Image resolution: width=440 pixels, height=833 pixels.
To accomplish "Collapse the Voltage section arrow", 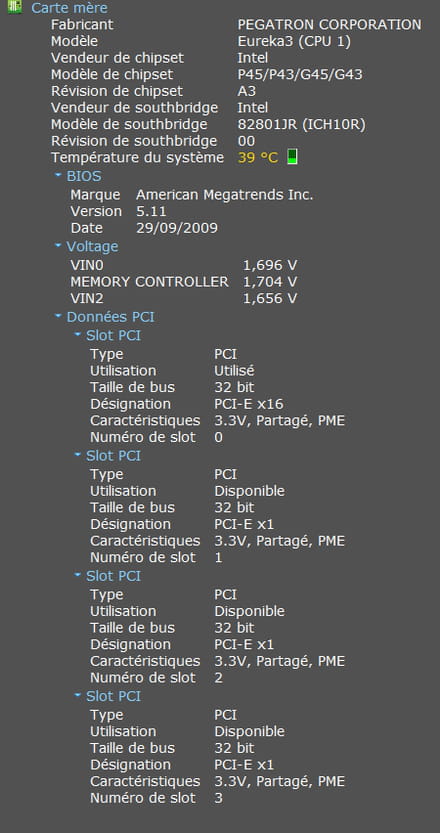I will pos(58,245).
